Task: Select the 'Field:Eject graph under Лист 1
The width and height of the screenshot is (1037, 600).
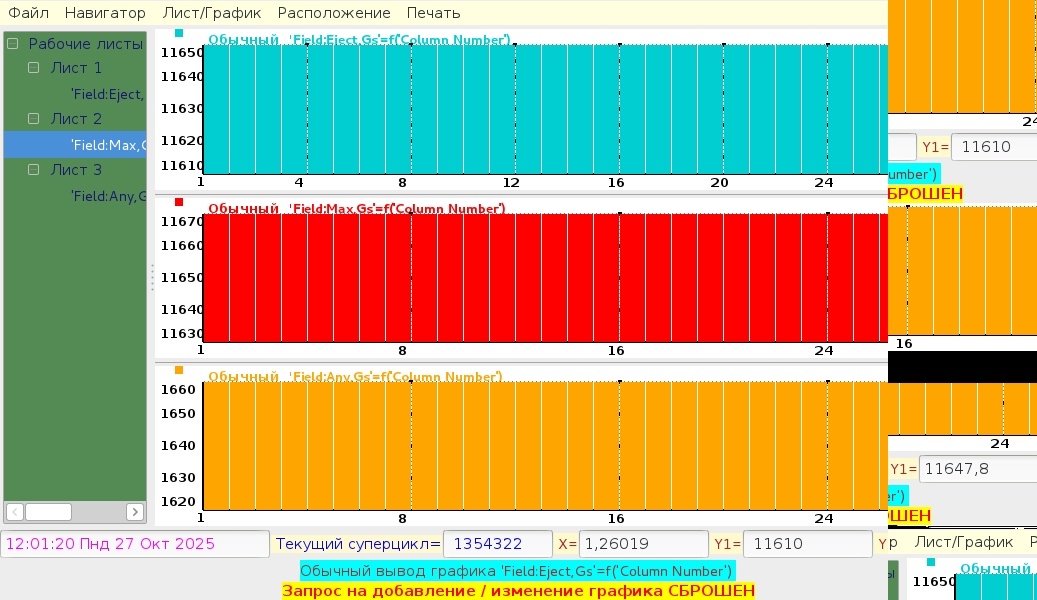Action: [107, 94]
